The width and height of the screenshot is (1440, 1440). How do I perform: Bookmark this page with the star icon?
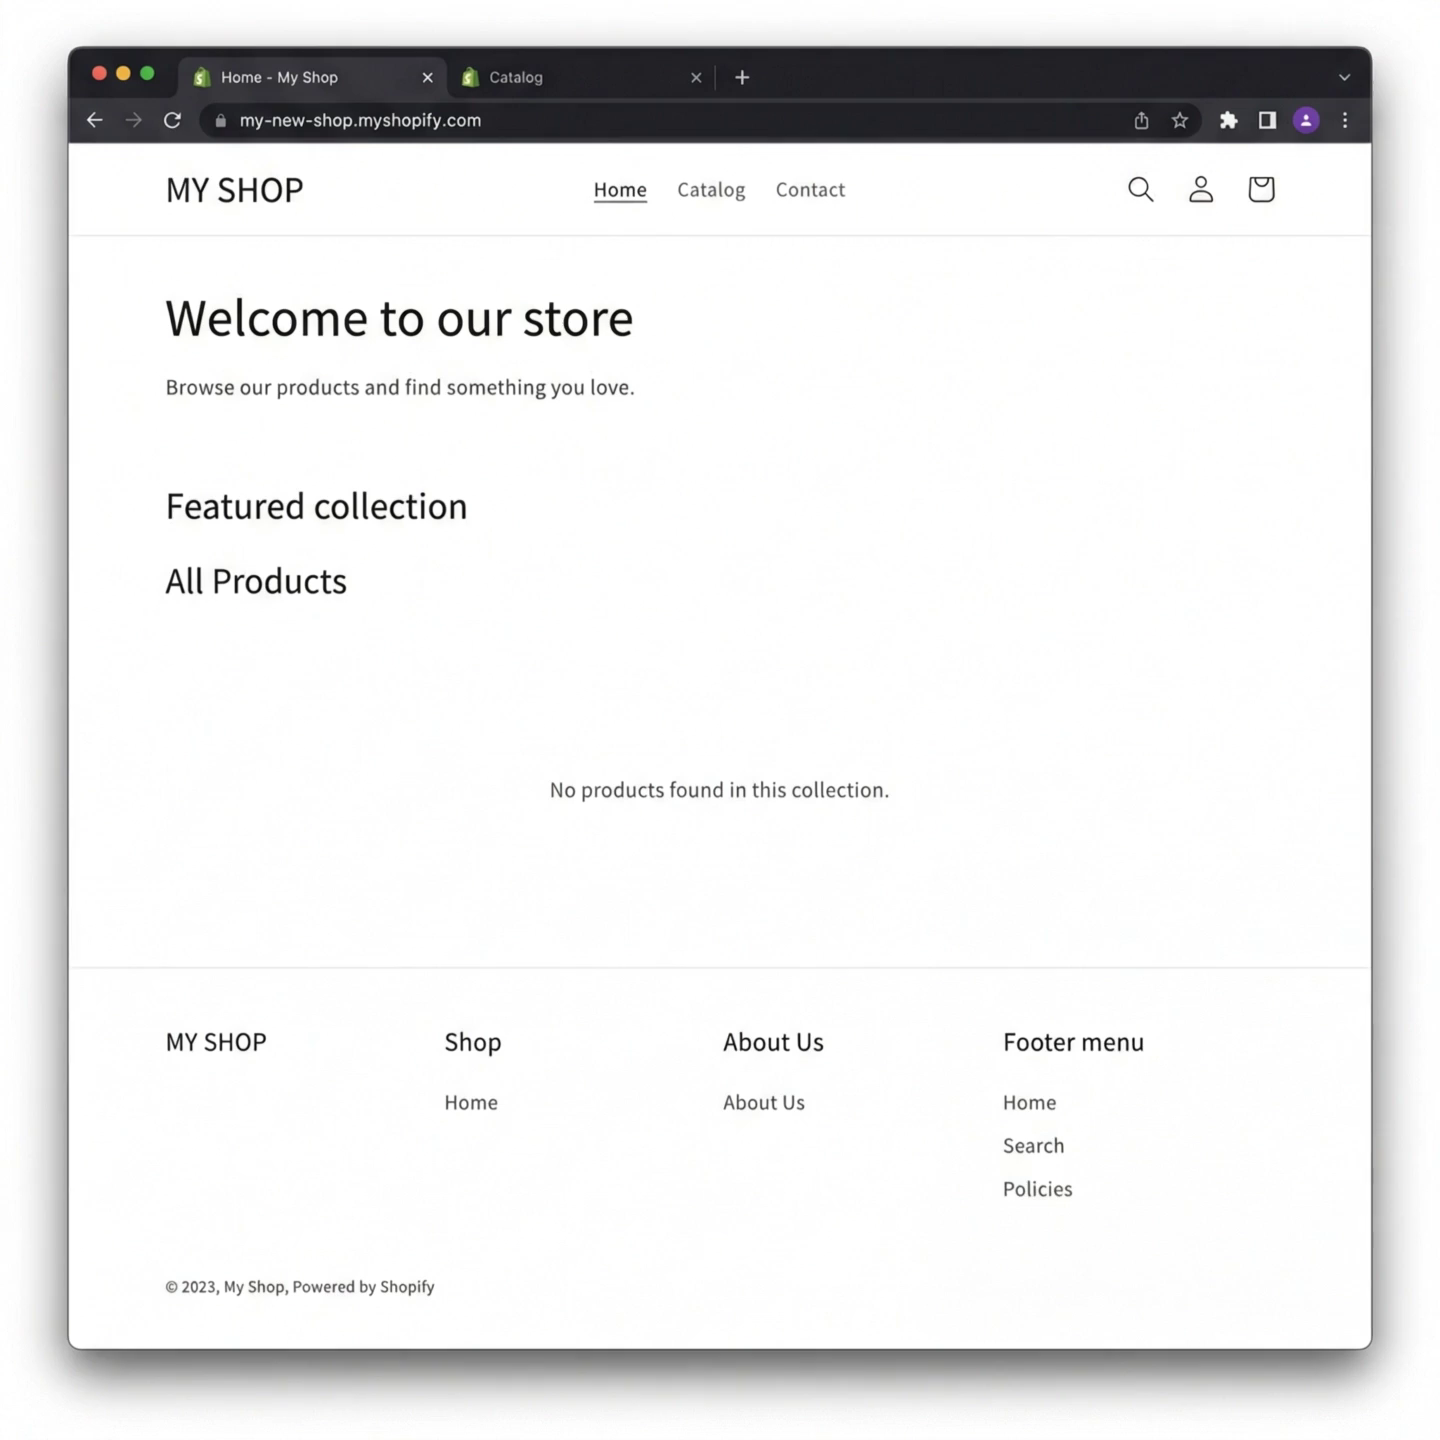[1180, 120]
